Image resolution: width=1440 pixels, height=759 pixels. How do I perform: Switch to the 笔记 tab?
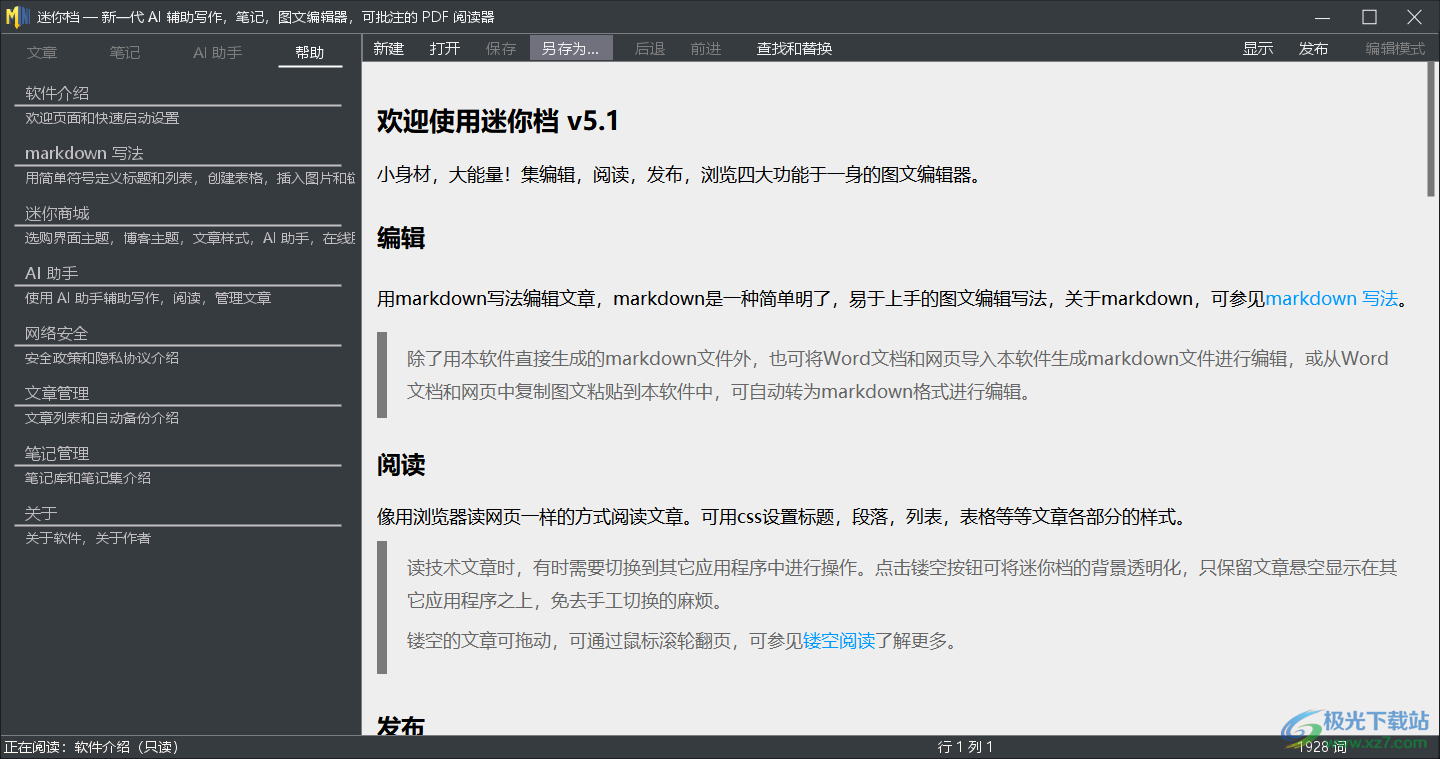(x=125, y=52)
